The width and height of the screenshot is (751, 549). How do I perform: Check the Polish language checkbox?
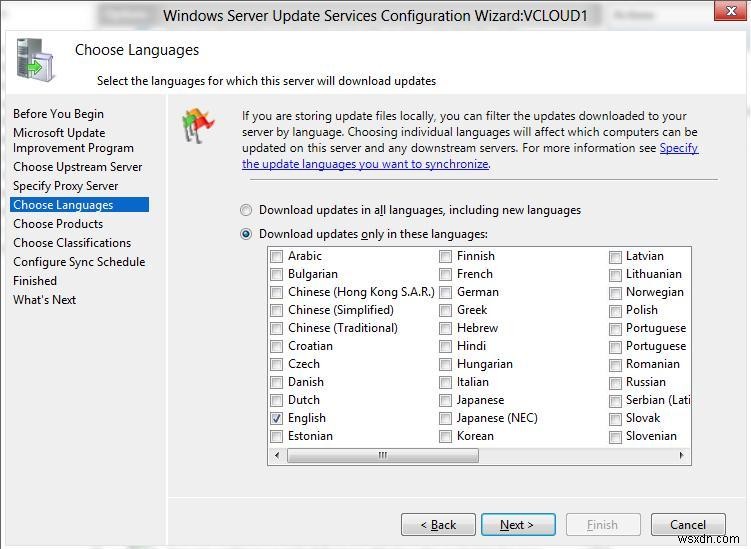coord(615,311)
